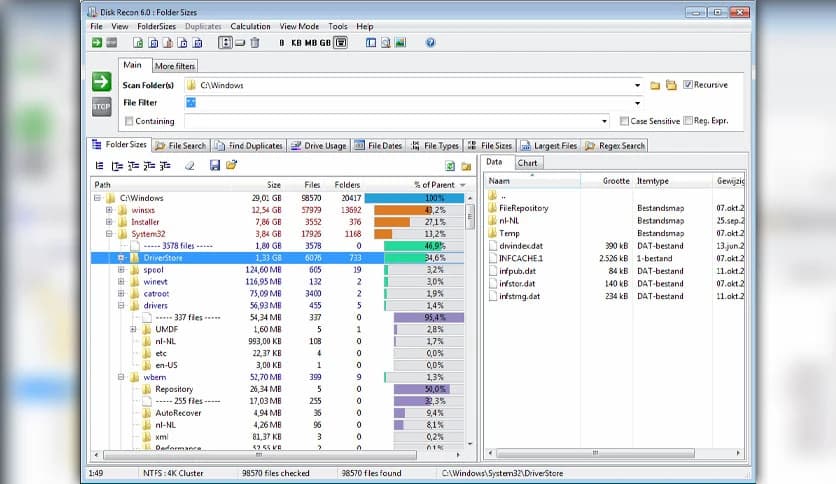Enable the Containing checkbox

pos(128,121)
